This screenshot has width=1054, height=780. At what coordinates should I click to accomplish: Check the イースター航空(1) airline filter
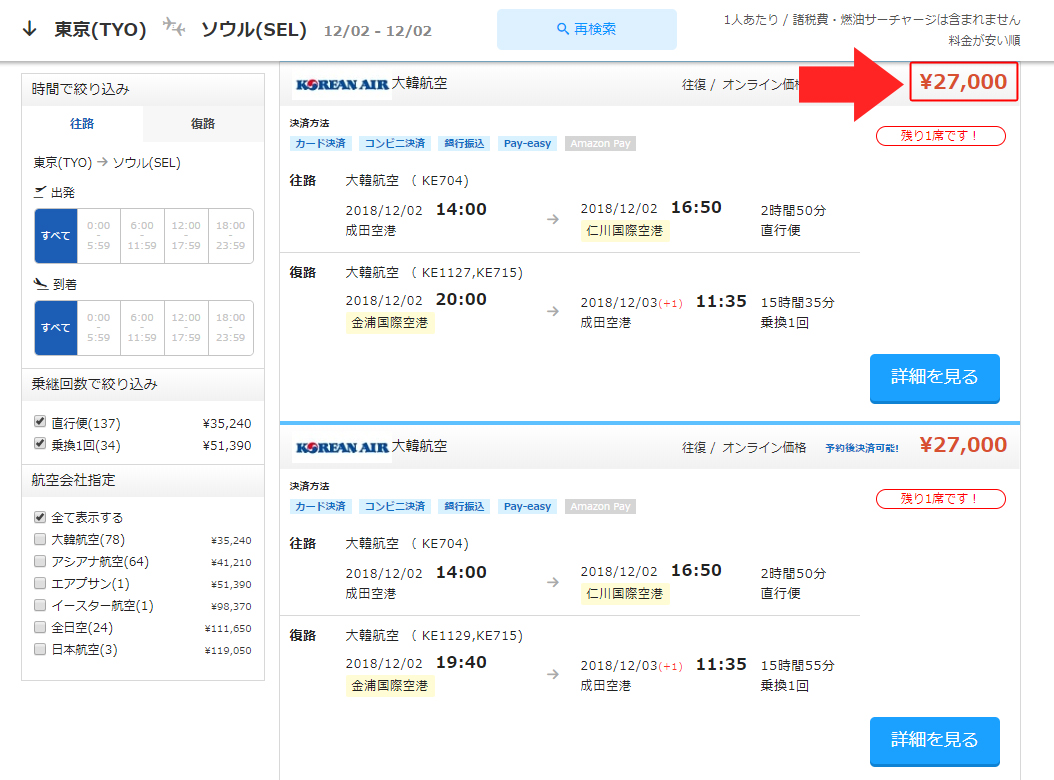click(x=40, y=605)
